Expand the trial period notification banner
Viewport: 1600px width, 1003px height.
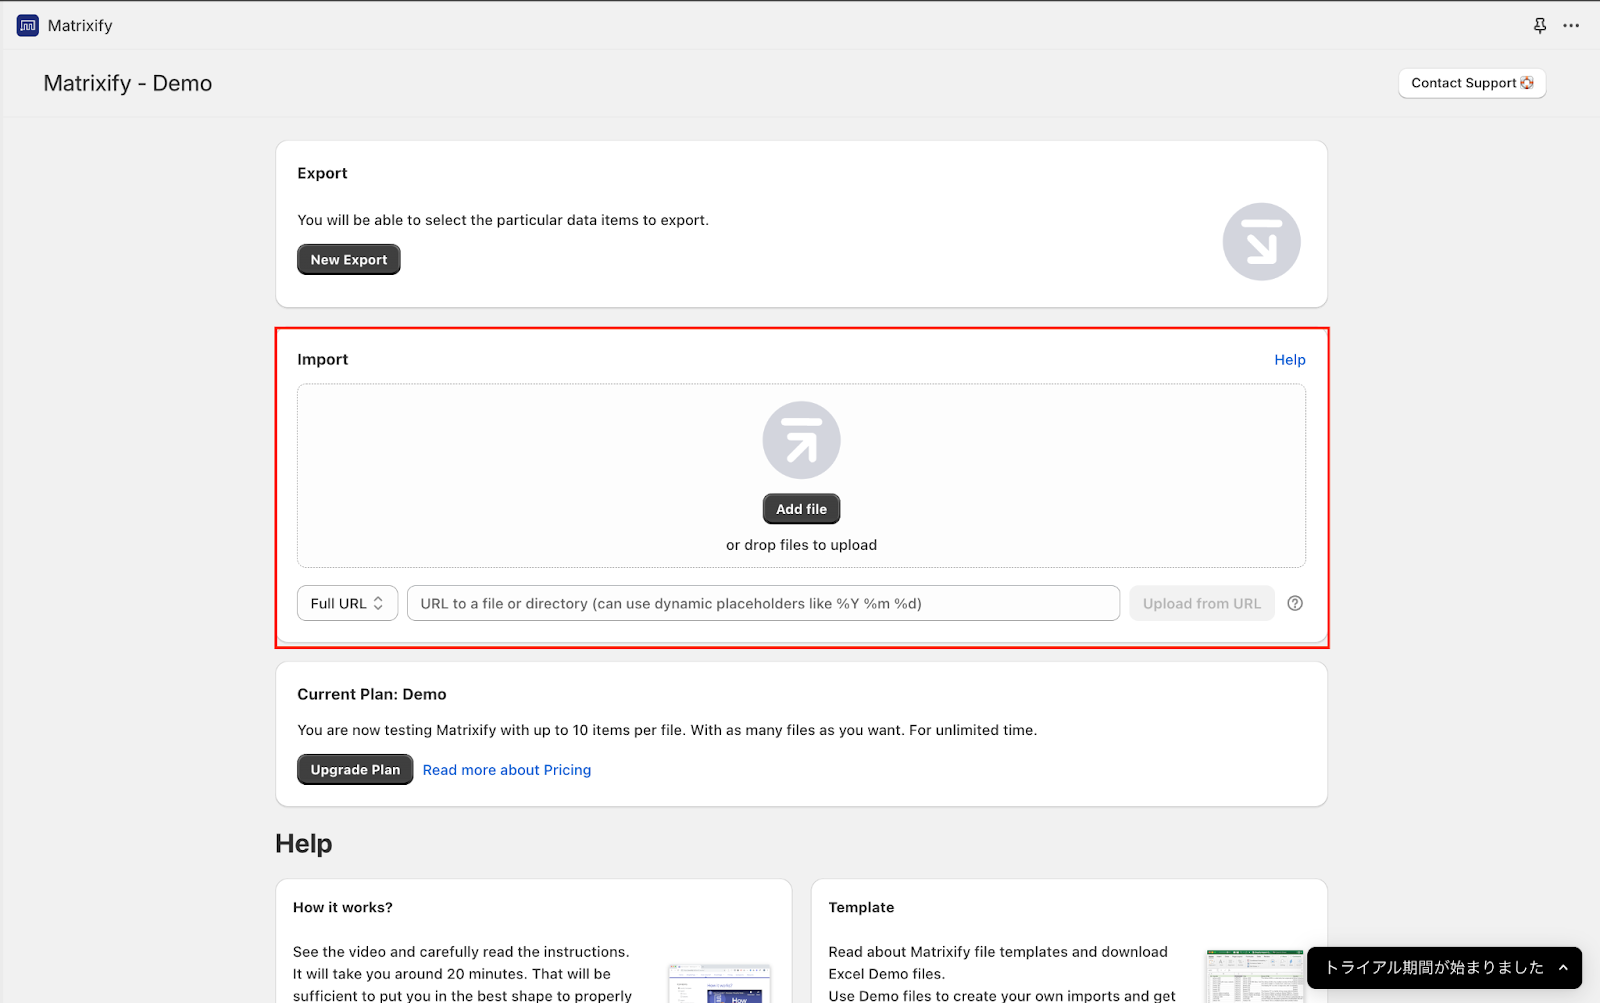1444,968
